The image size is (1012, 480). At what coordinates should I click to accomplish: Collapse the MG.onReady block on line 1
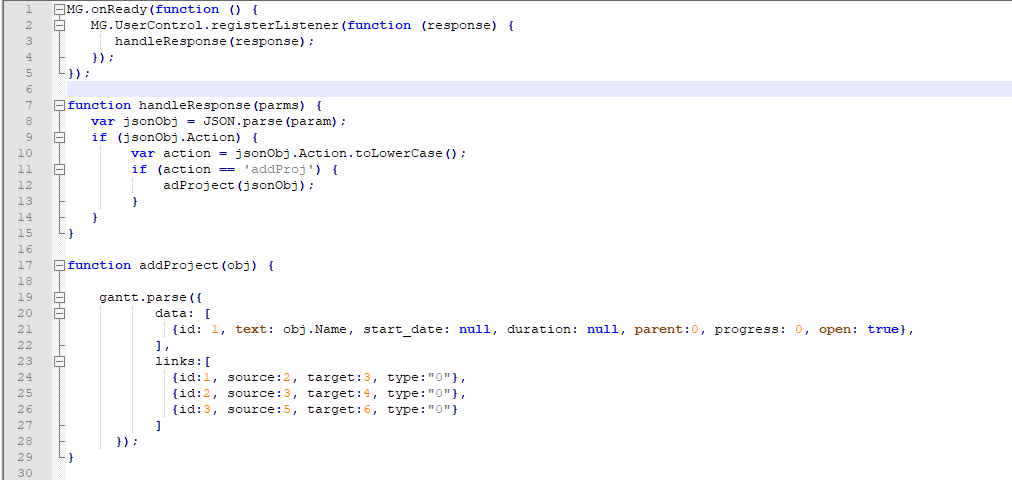(59, 10)
